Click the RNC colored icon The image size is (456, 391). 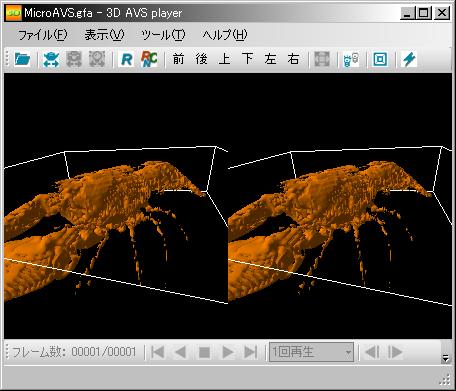coord(149,59)
